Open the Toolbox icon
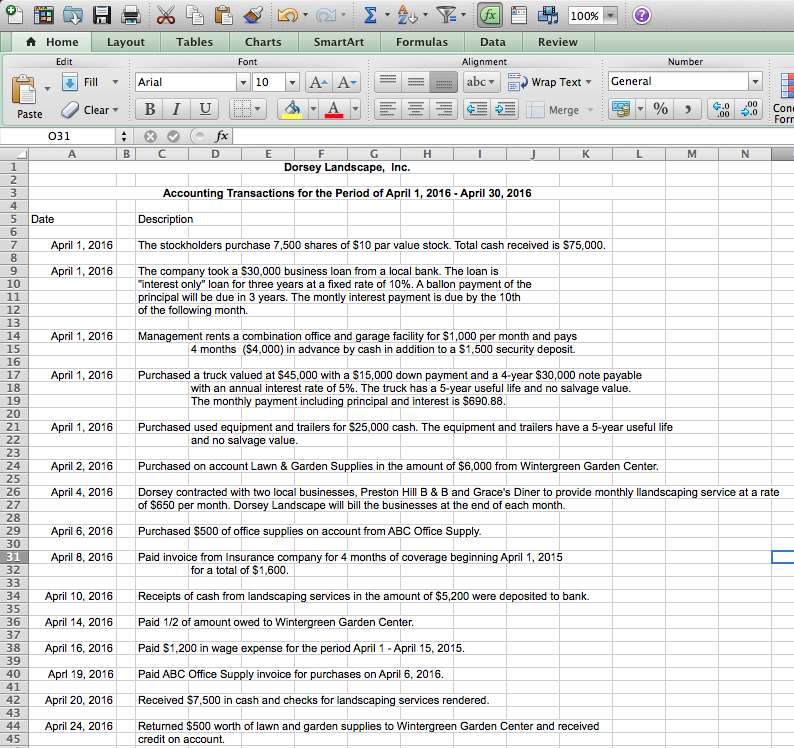This screenshot has width=794, height=748. (x=519, y=15)
